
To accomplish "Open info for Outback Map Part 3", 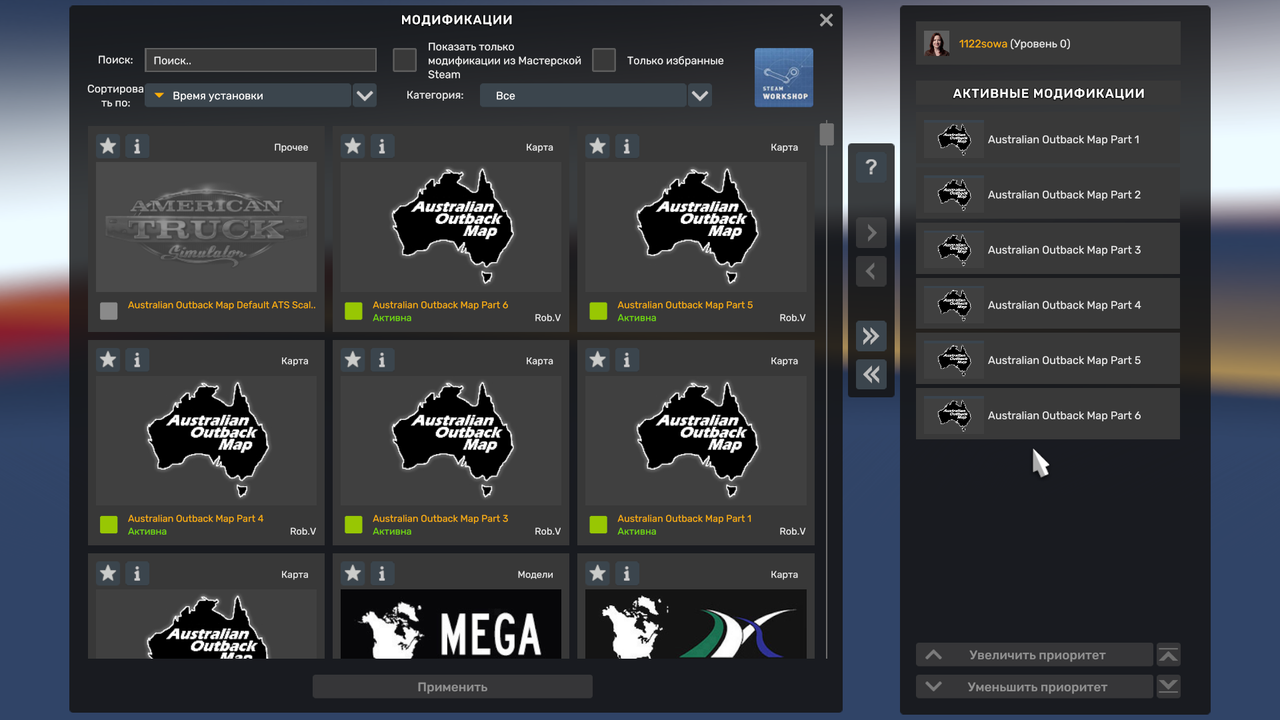I will (x=382, y=359).
